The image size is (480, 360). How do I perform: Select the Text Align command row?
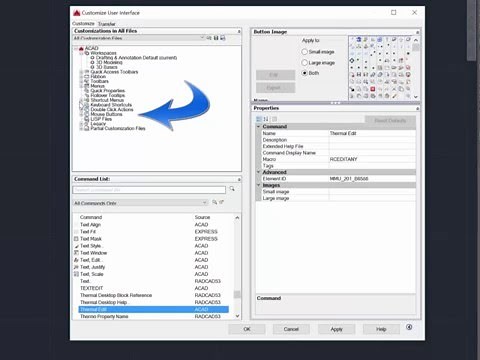click(154, 225)
